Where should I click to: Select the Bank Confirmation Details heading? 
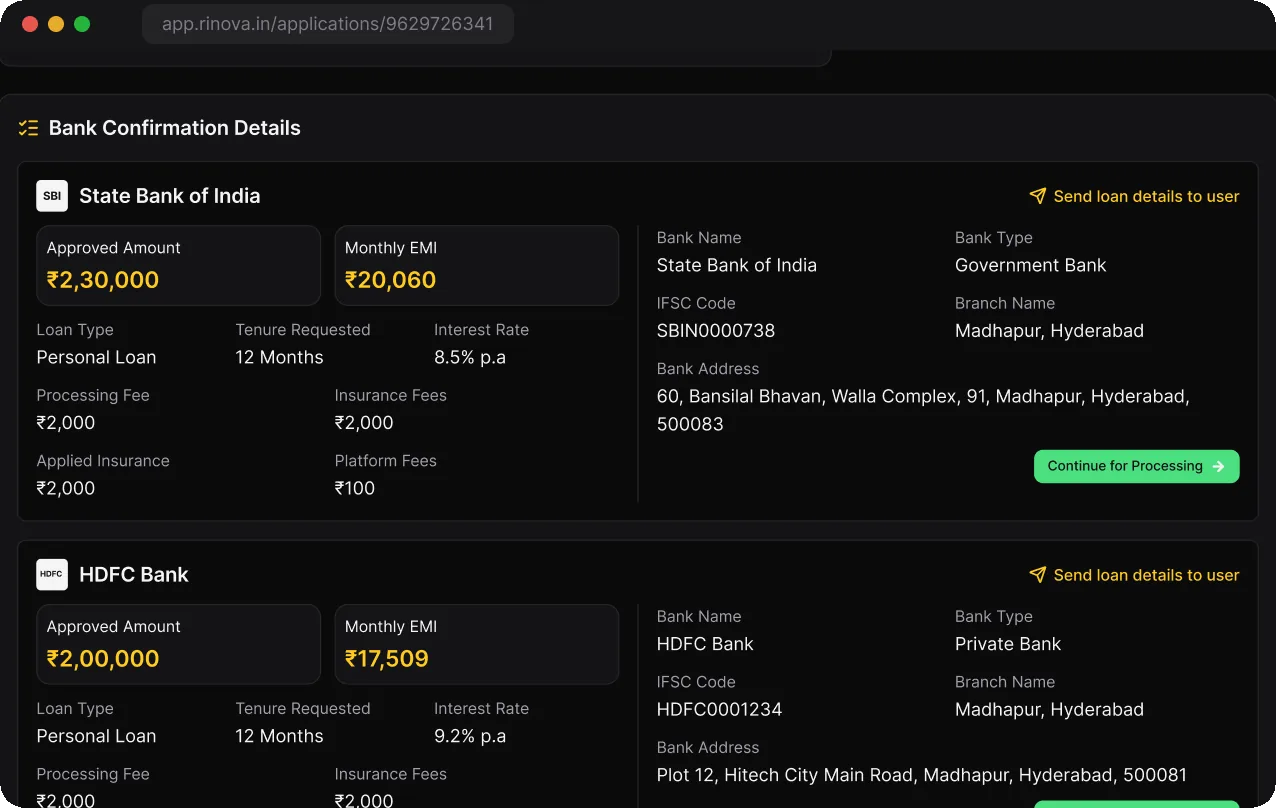[x=175, y=128]
